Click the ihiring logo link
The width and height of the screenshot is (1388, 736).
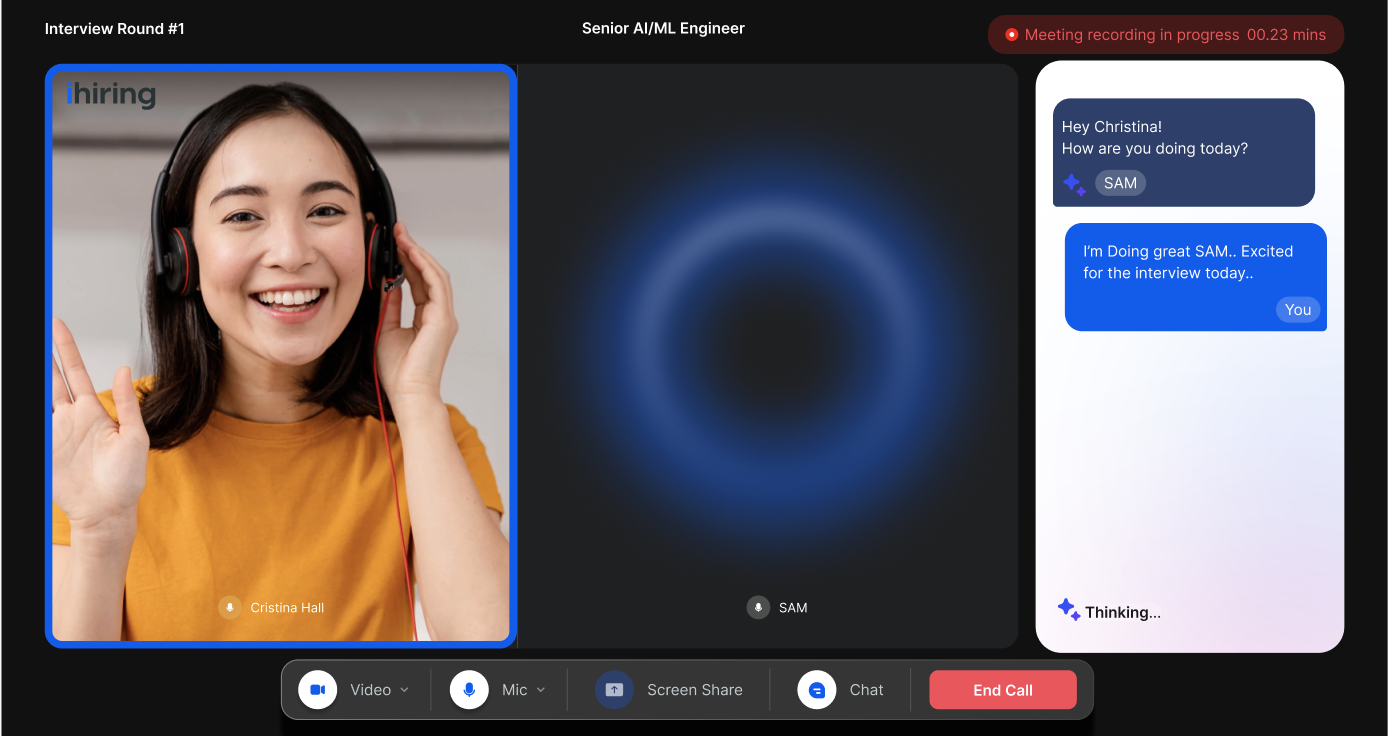pyautogui.click(x=111, y=93)
